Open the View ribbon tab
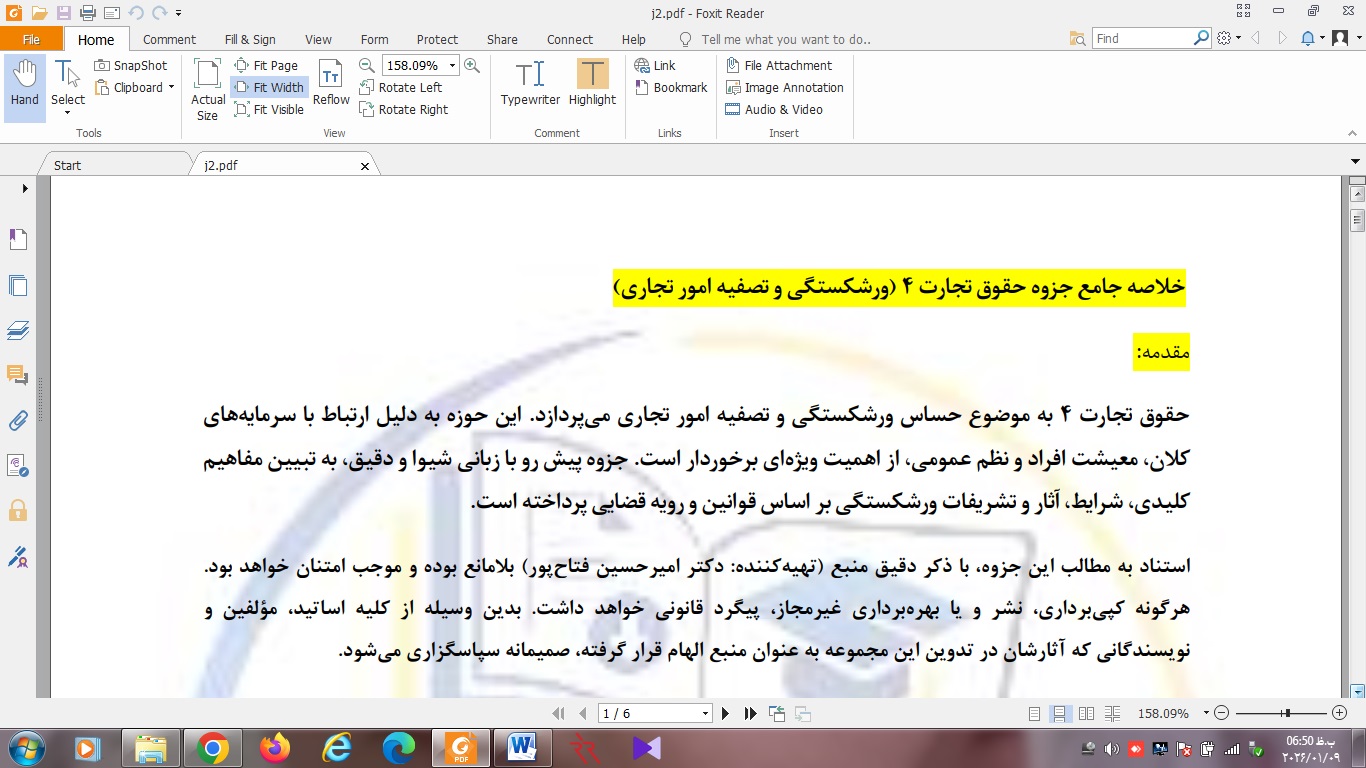1366x768 pixels. [x=318, y=39]
